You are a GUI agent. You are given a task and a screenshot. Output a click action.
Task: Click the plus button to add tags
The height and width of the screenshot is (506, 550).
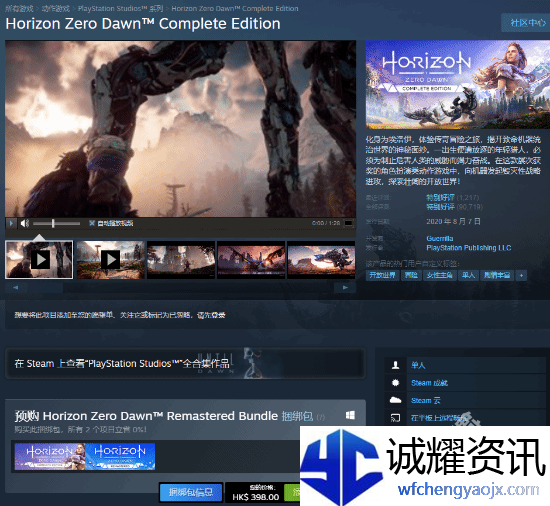(x=521, y=276)
